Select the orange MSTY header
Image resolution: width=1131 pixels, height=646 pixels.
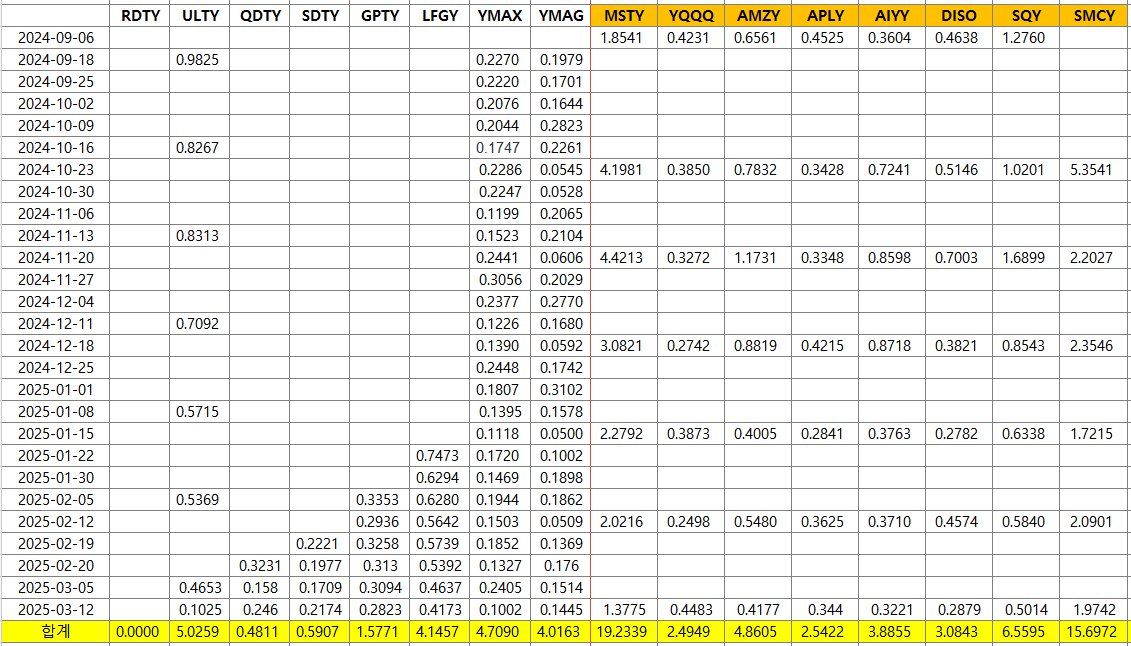click(624, 15)
